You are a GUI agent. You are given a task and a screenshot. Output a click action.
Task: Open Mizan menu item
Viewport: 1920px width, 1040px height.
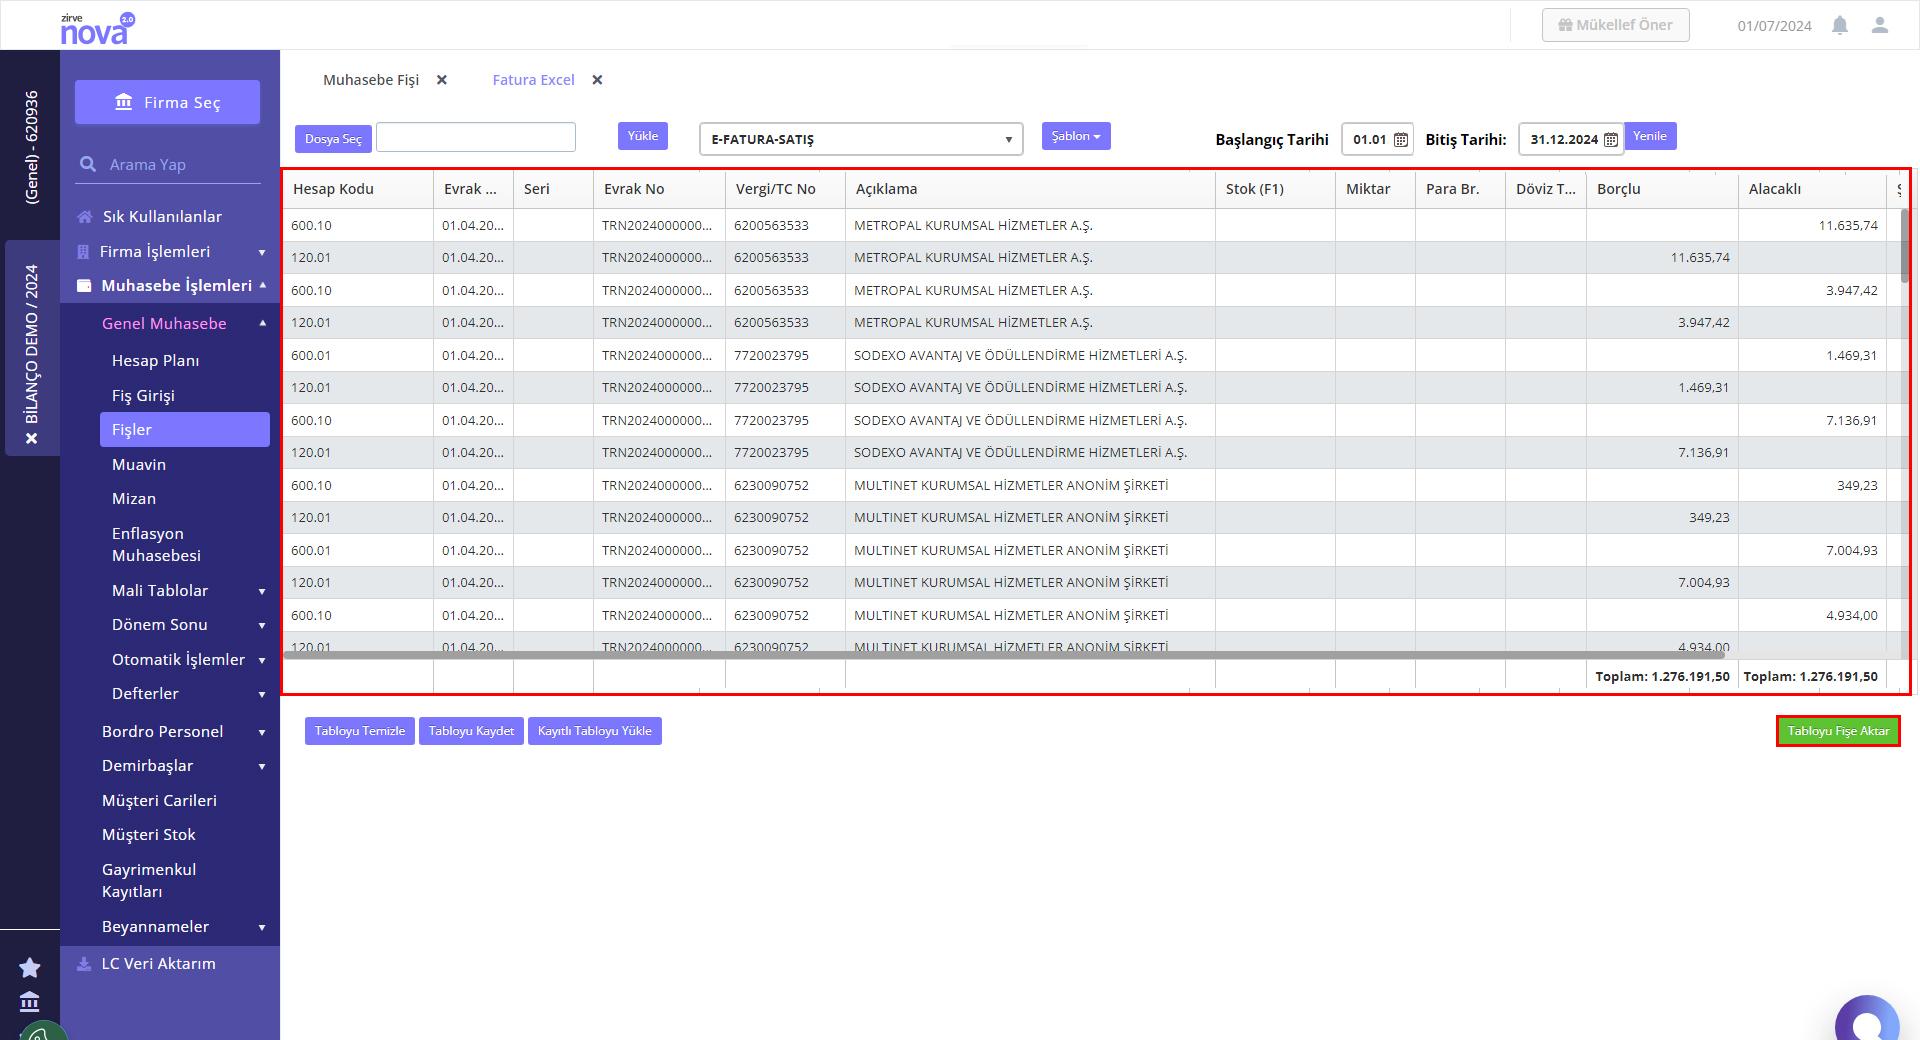pos(134,499)
